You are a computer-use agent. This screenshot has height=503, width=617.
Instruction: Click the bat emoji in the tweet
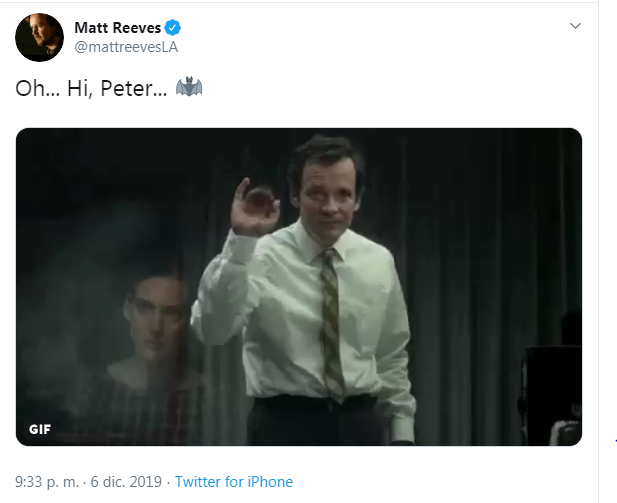click(188, 88)
